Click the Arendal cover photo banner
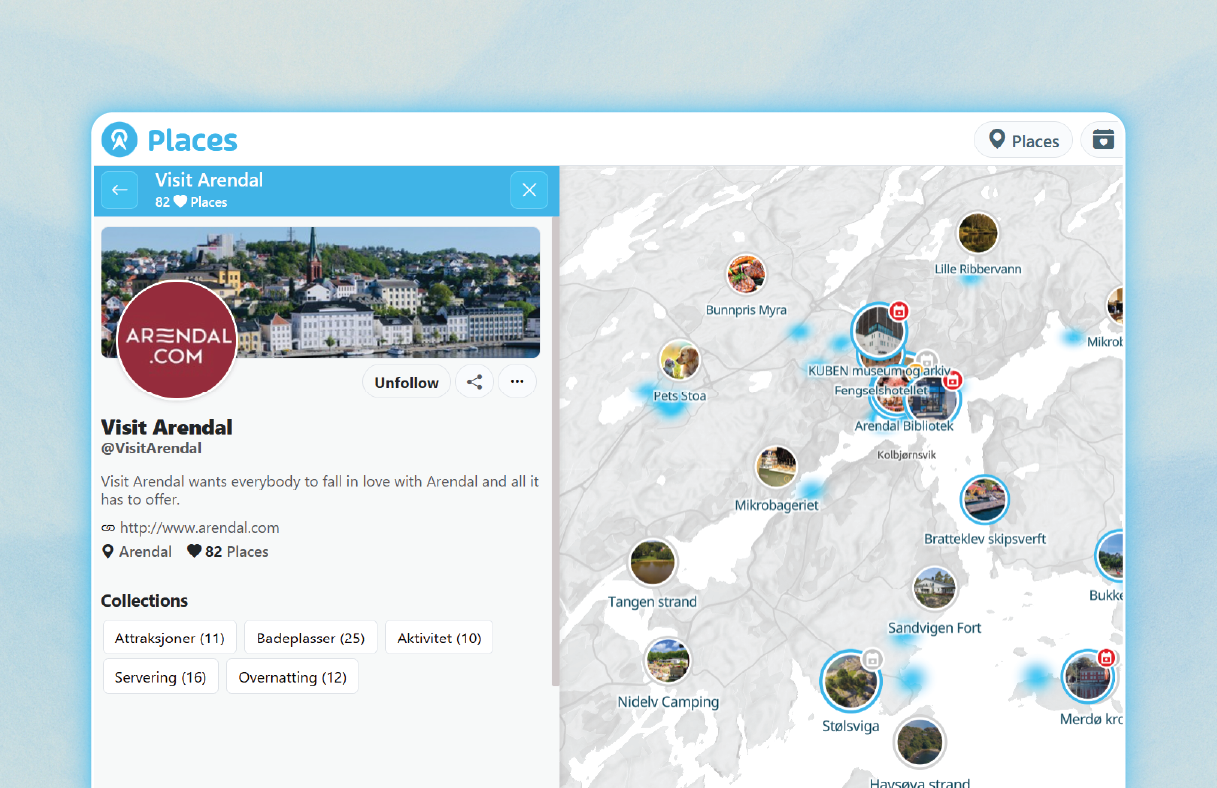The width and height of the screenshot is (1217, 788). click(320, 292)
